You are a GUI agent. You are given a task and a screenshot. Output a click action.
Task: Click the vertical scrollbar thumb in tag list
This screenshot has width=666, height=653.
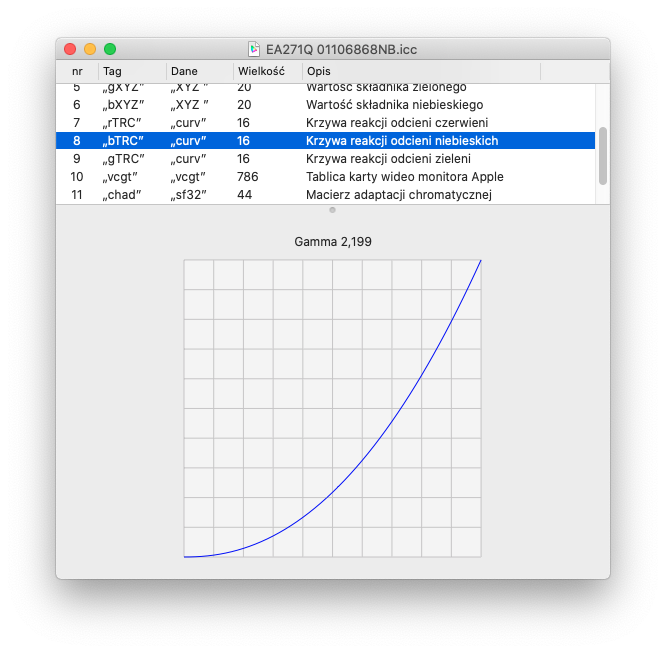coord(602,155)
